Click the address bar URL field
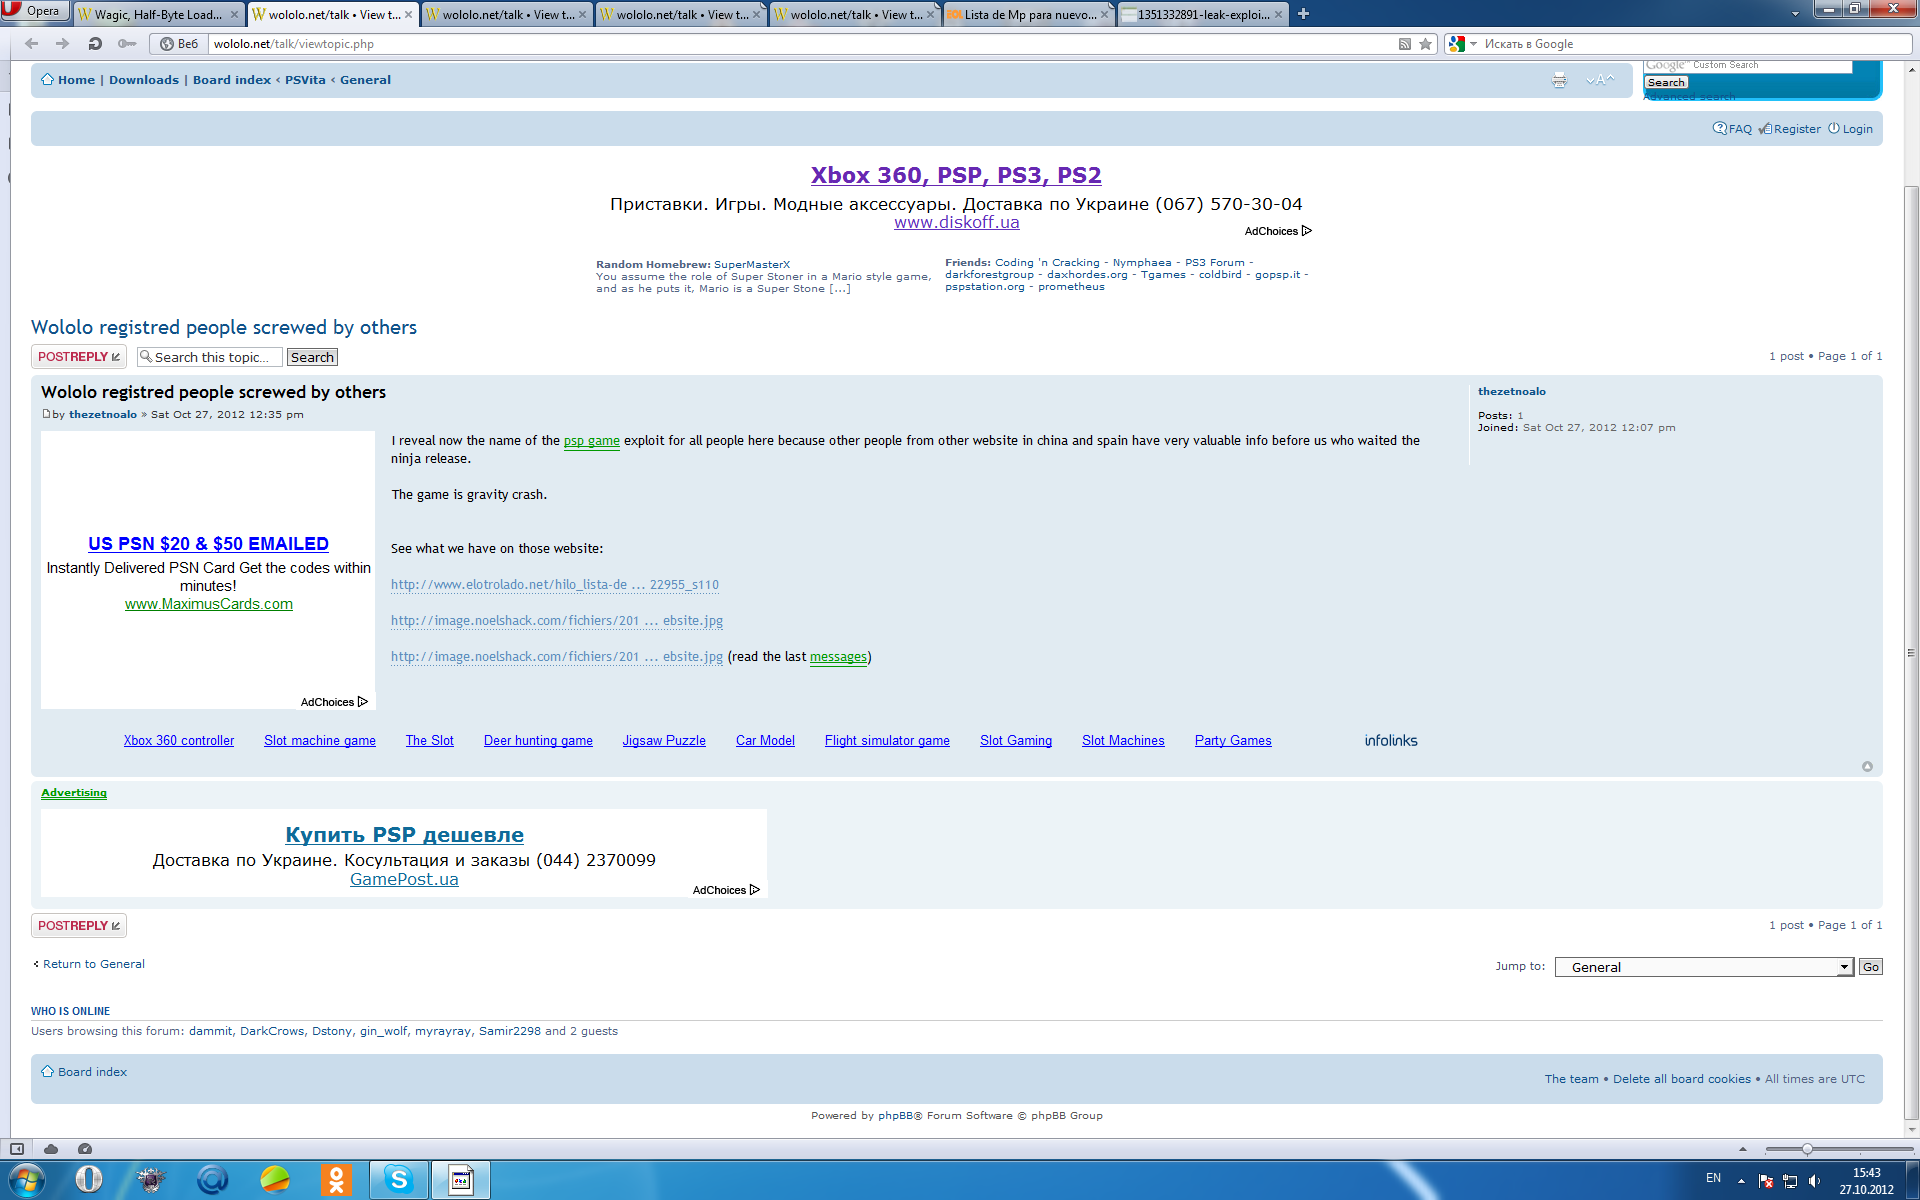Viewport: 1920px width, 1200px height. [x=800, y=44]
